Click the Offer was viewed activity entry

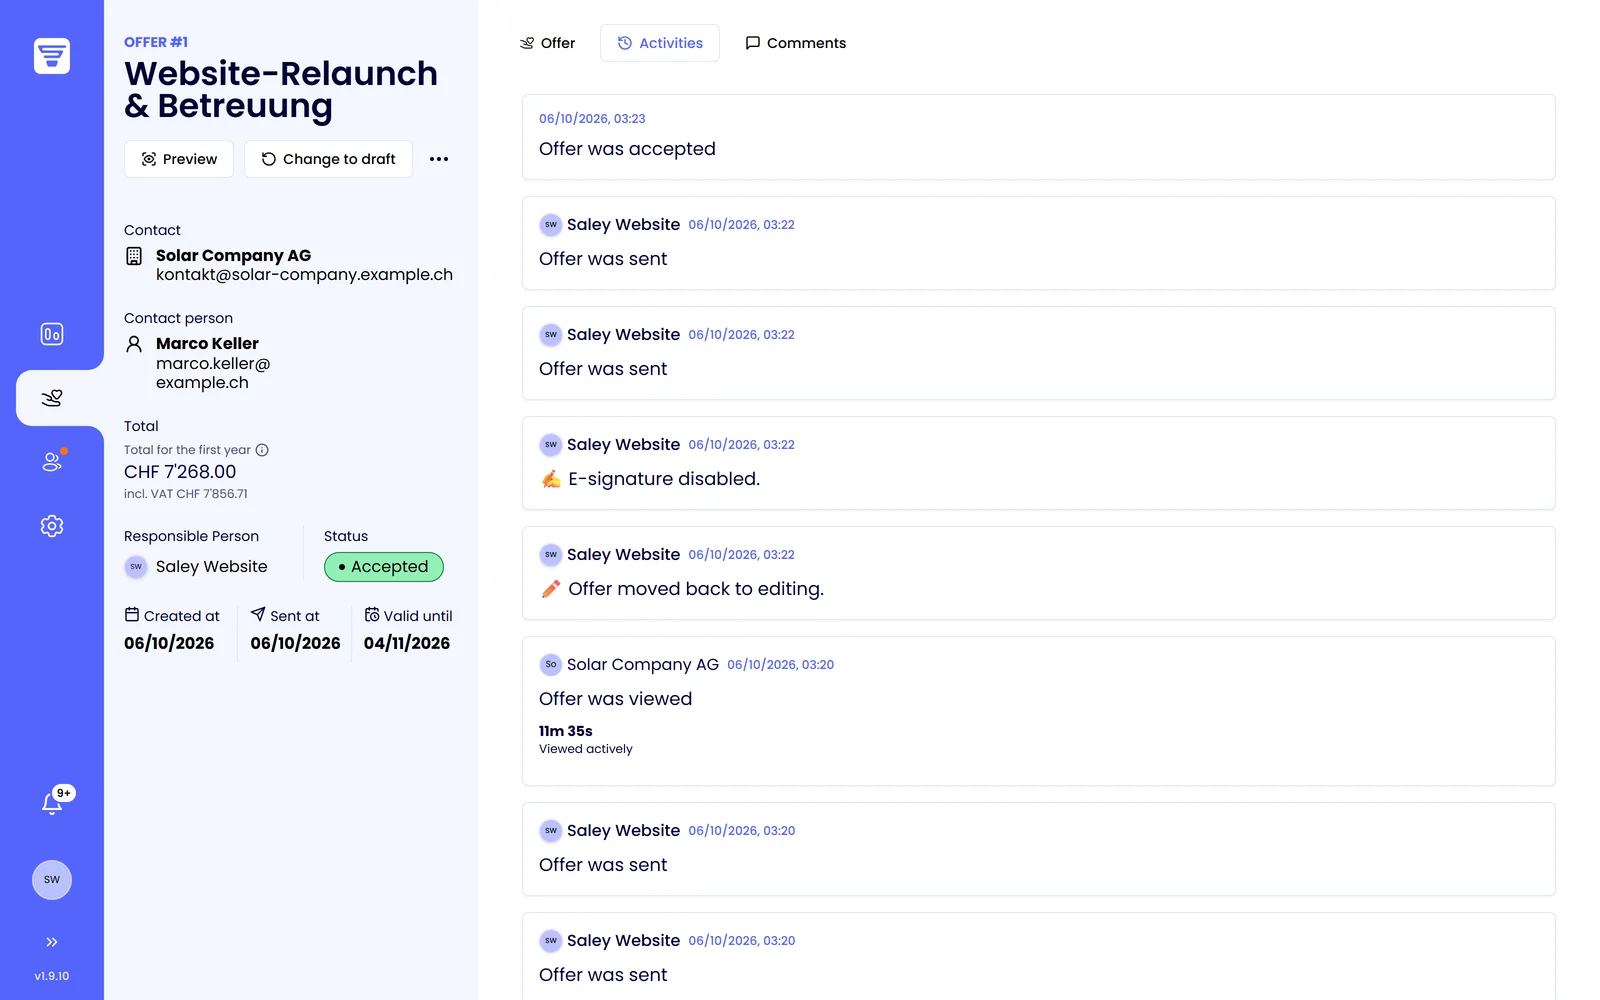coord(1039,711)
